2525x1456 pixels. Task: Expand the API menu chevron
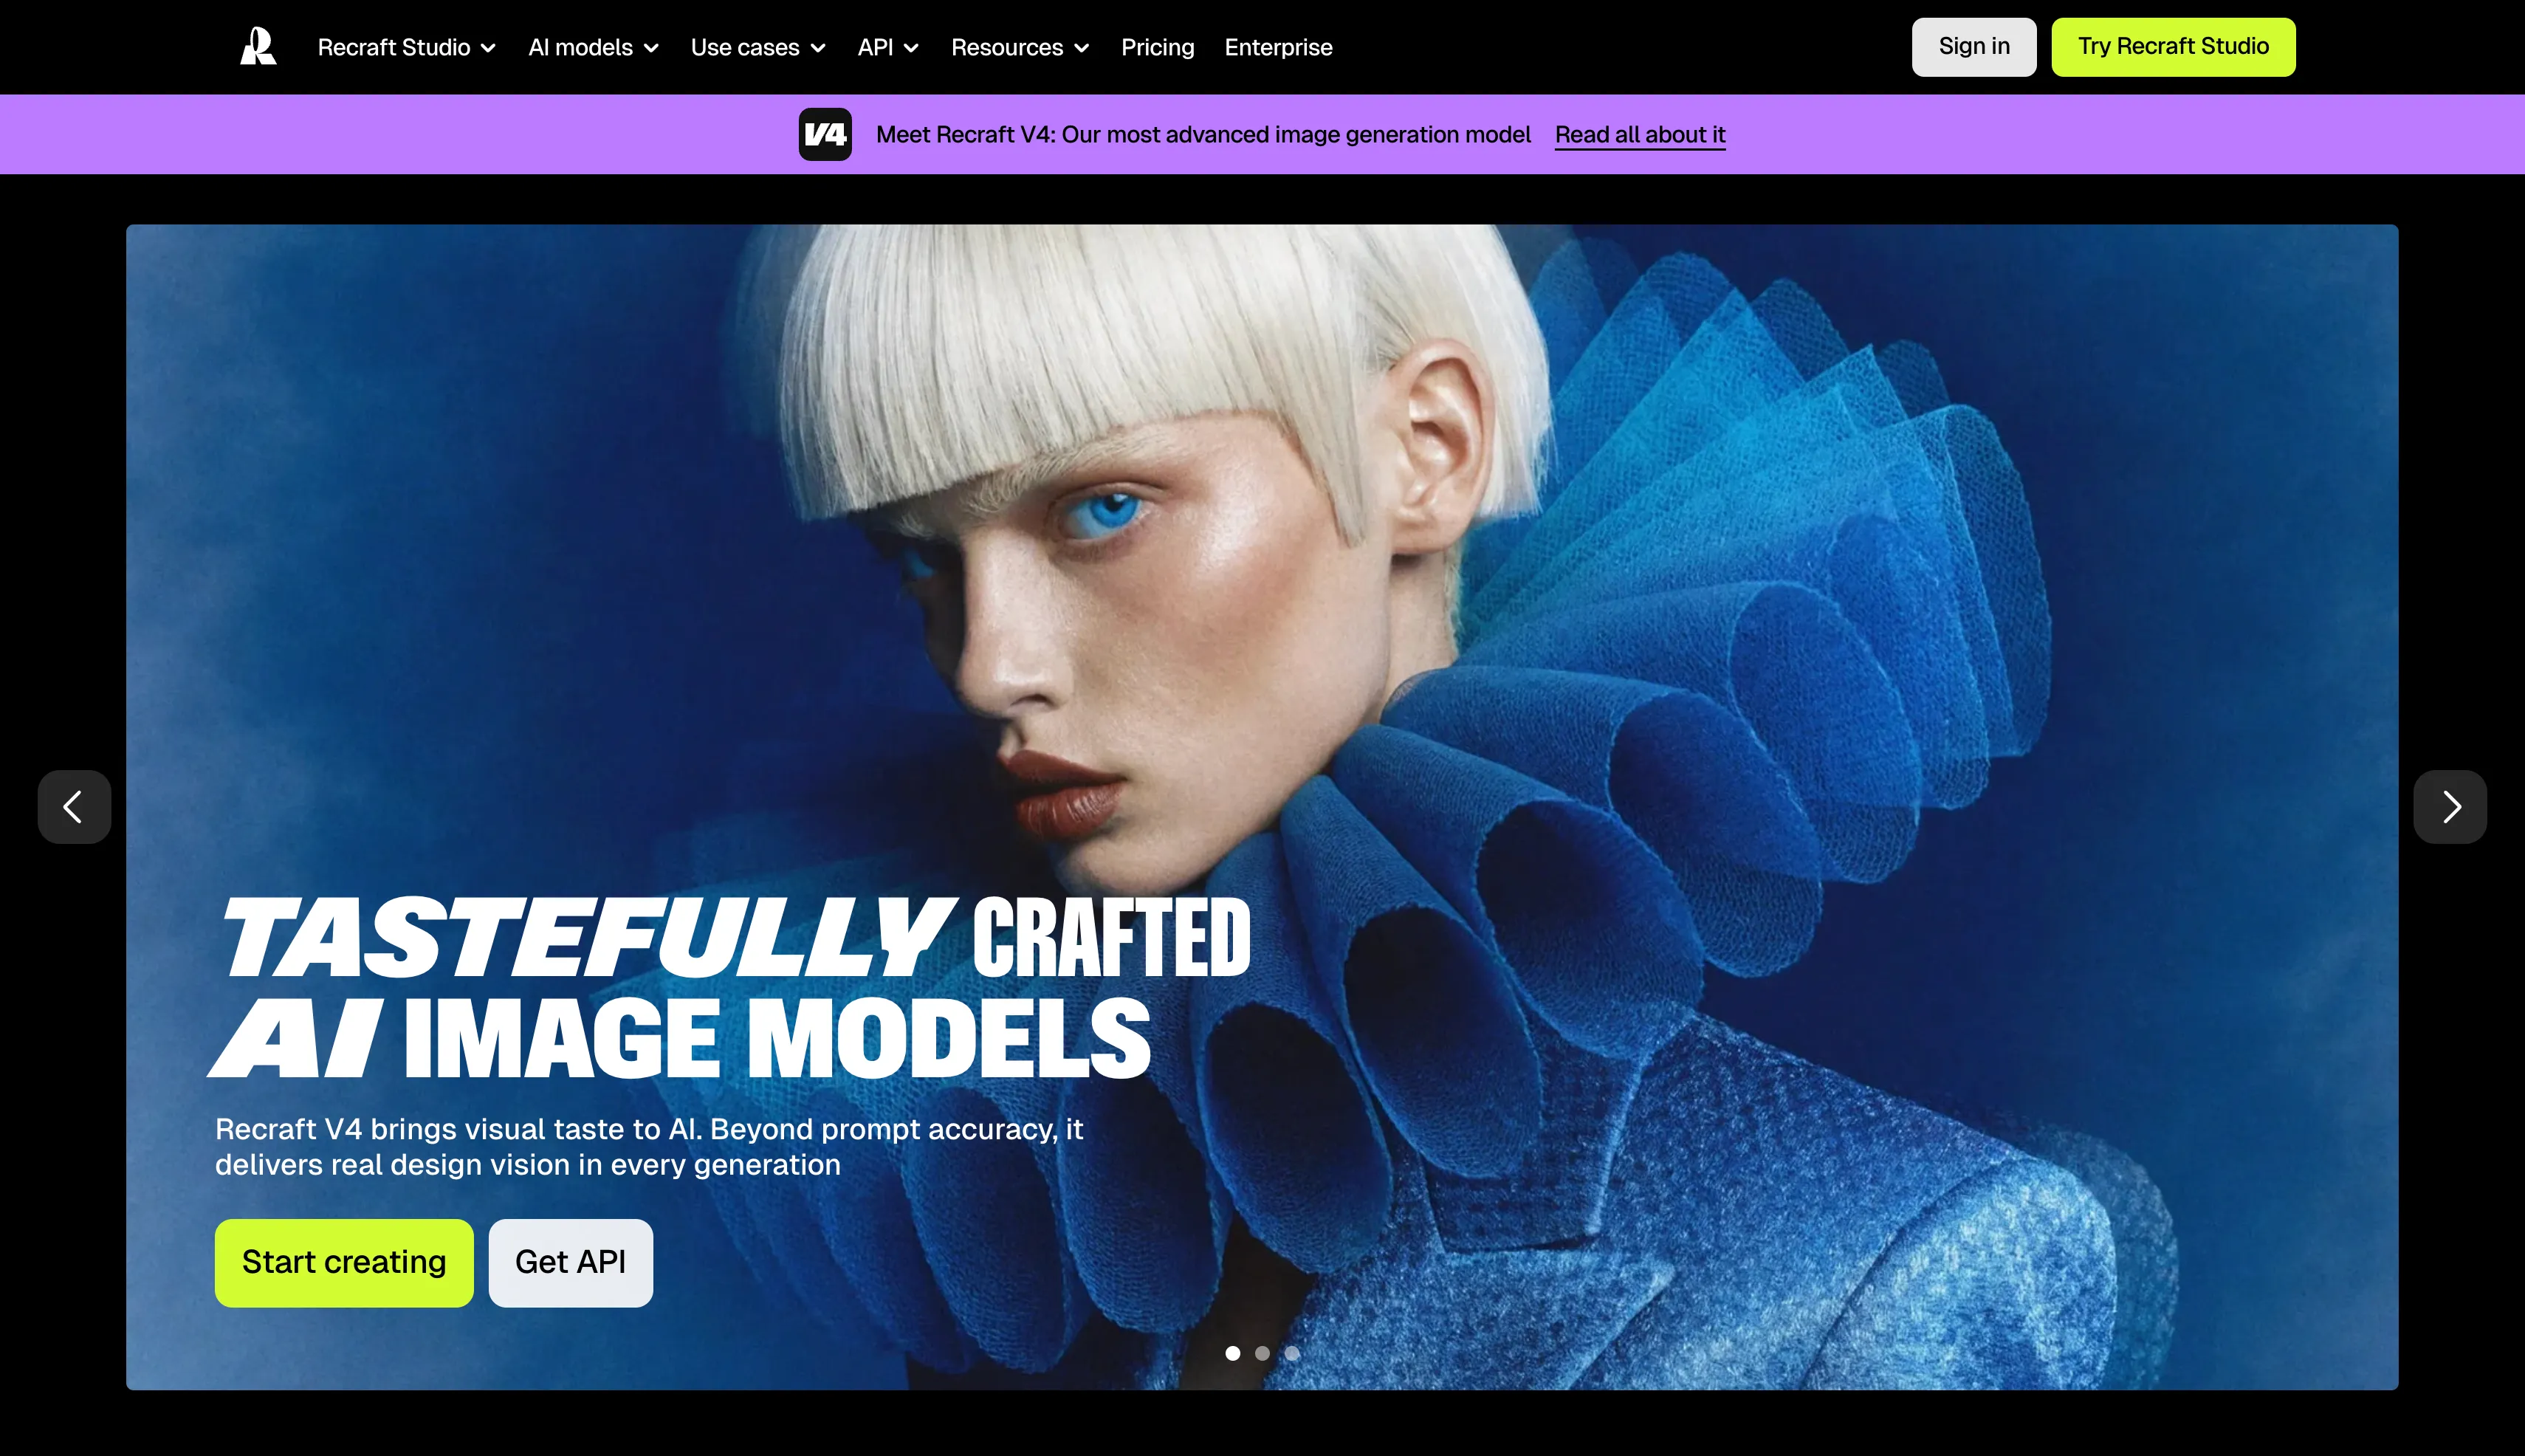tap(910, 48)
